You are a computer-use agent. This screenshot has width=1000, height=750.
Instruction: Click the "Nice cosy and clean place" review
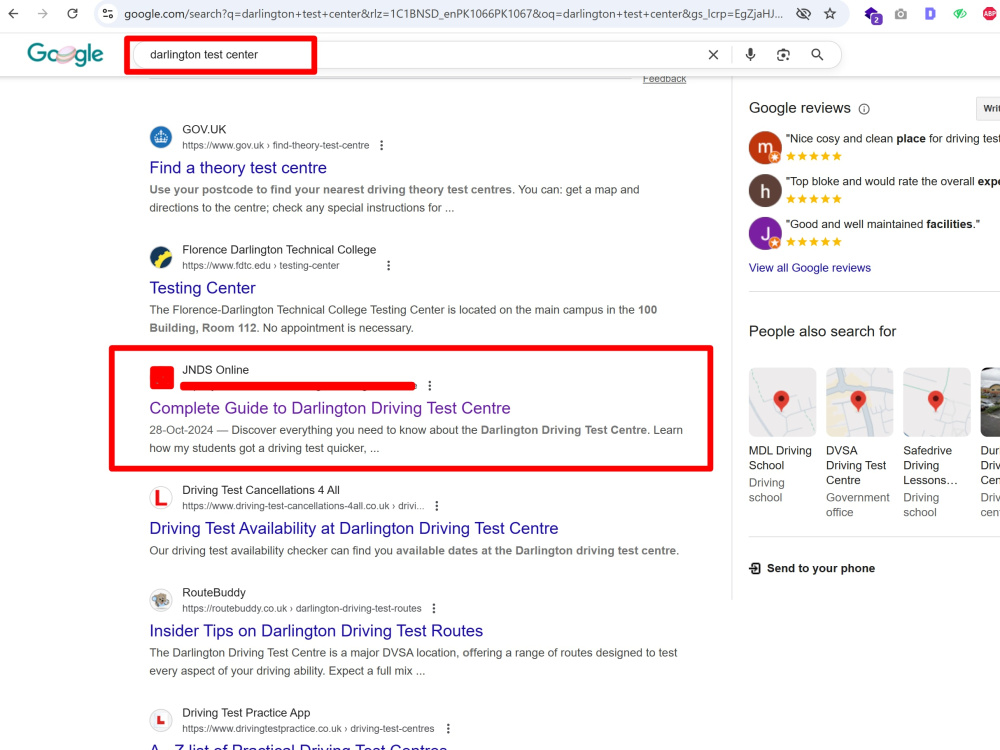(892, 138)
